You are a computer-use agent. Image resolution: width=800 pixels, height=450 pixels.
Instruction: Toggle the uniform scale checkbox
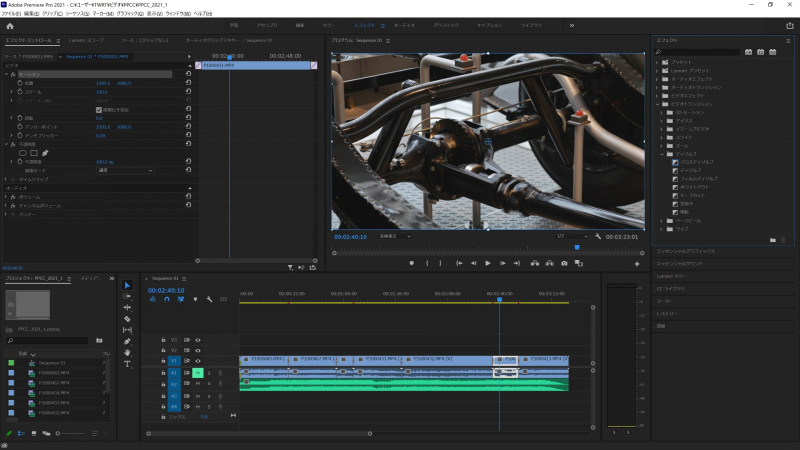point(98,110)
